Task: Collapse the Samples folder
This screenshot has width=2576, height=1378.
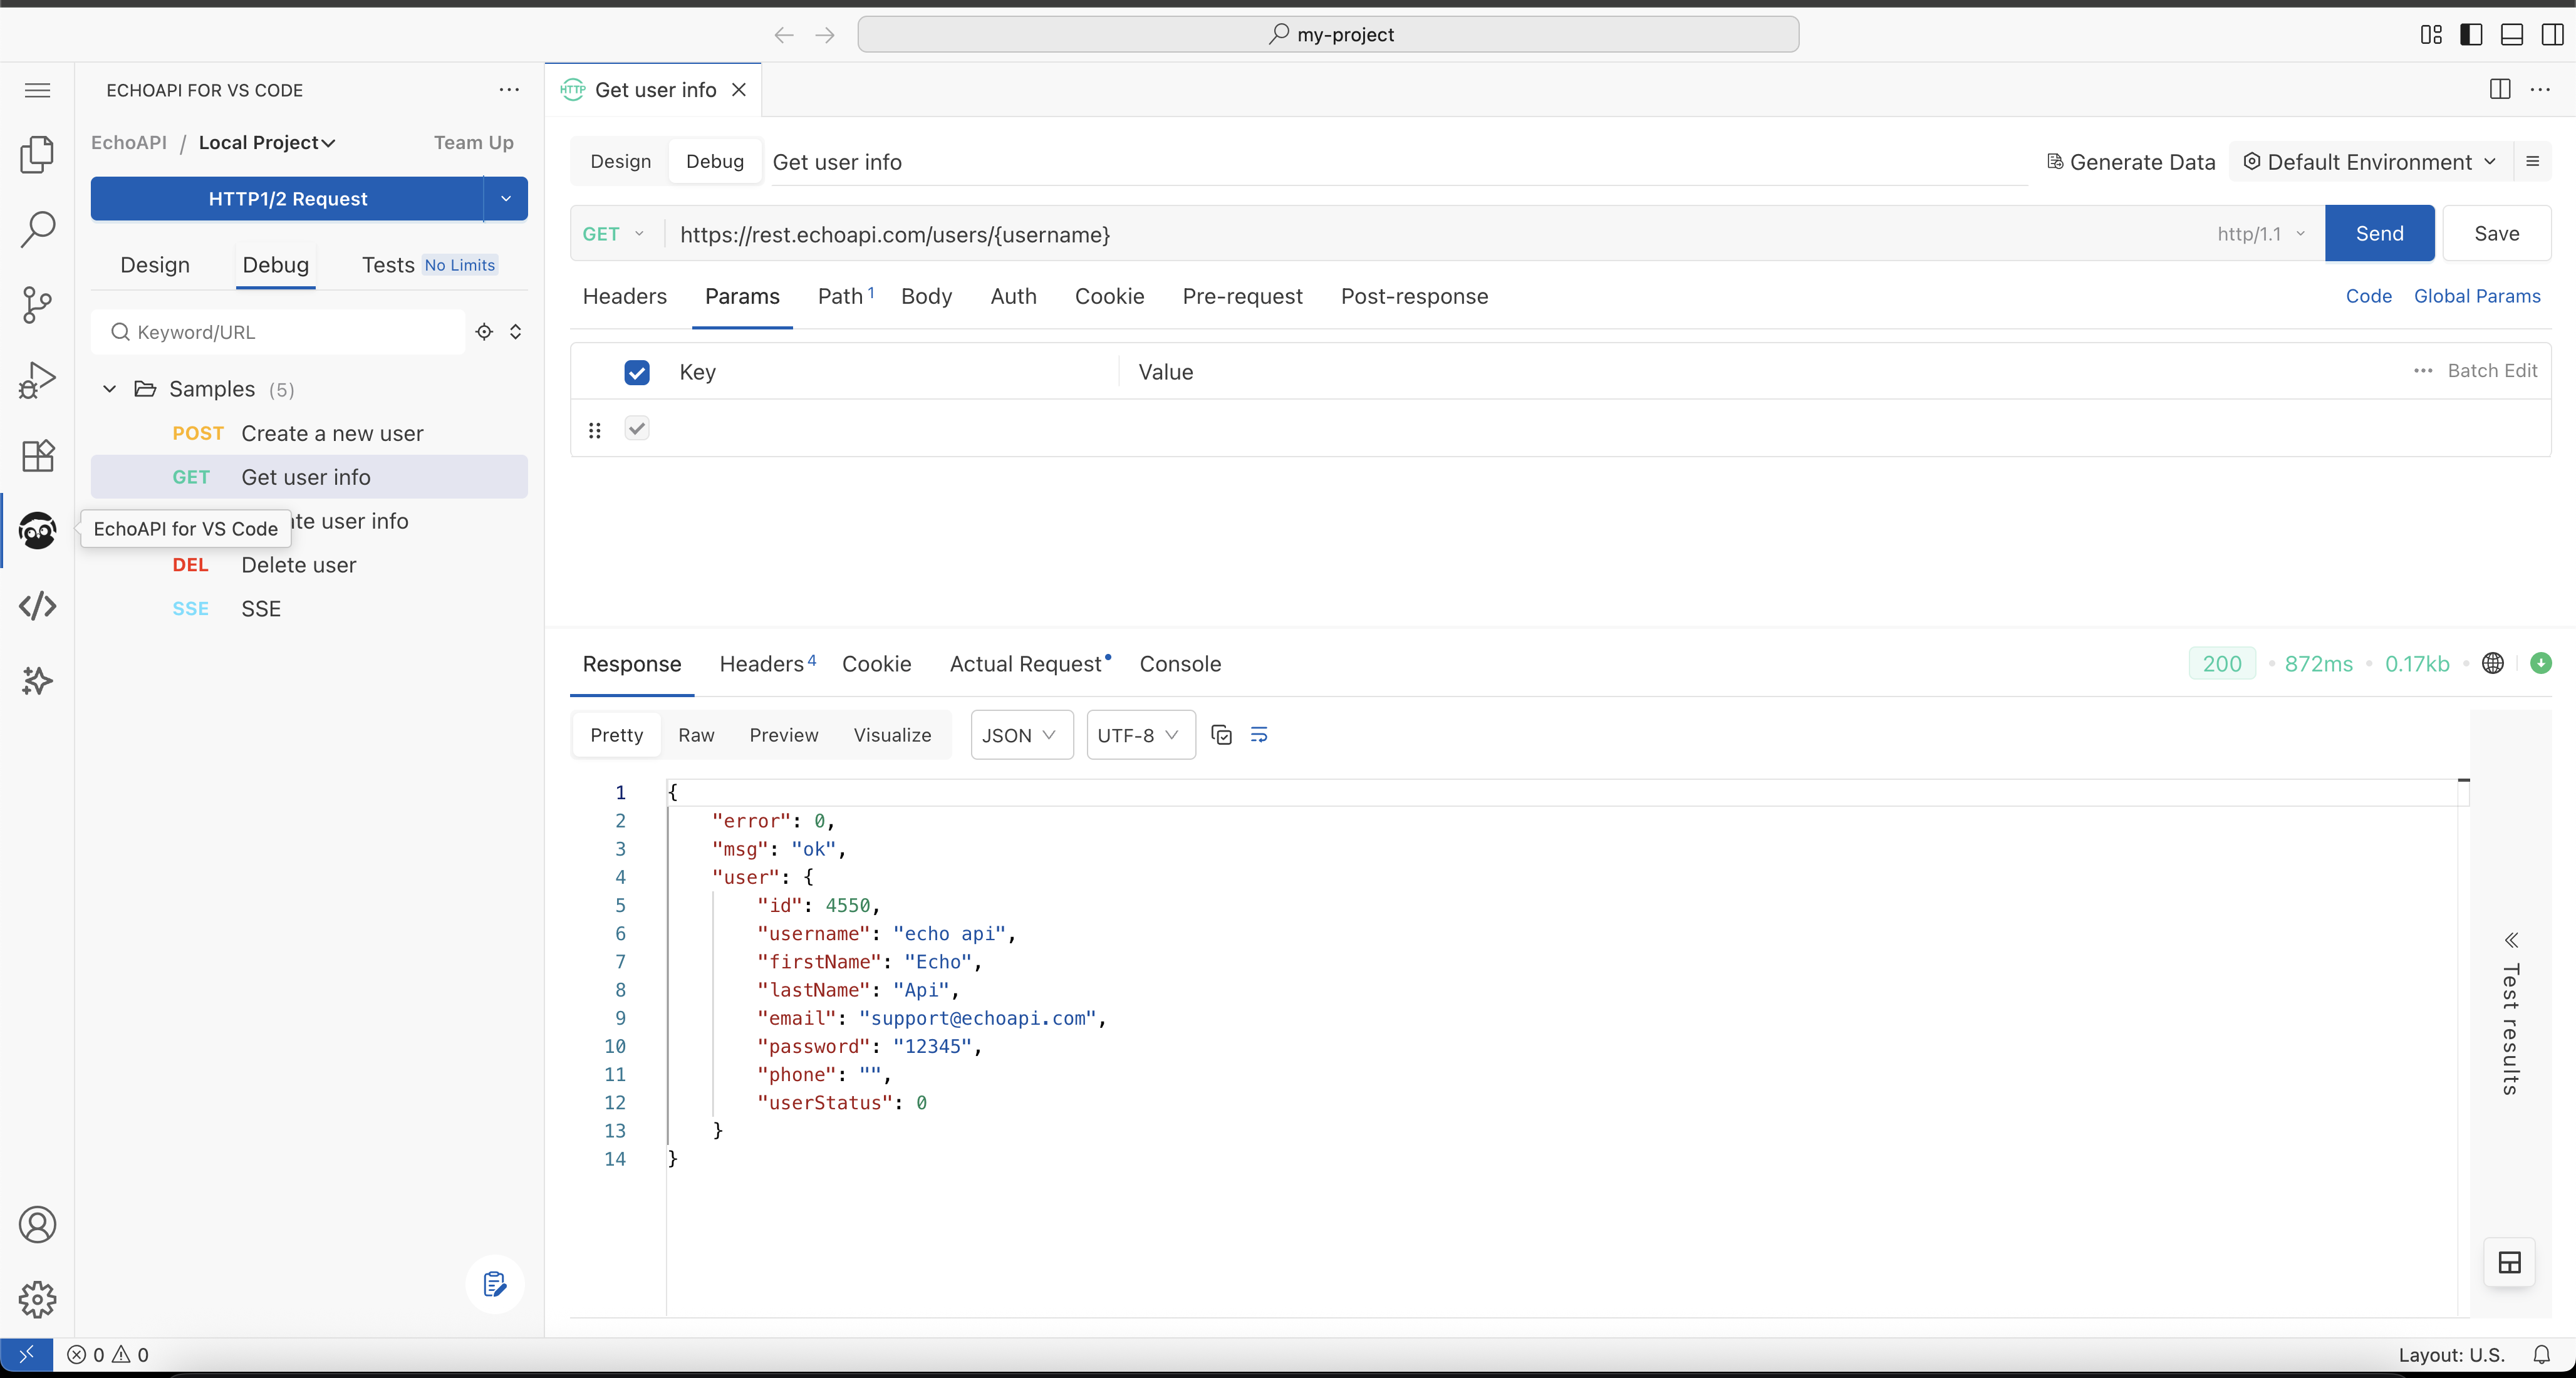Action: click(x=110, y=389)
